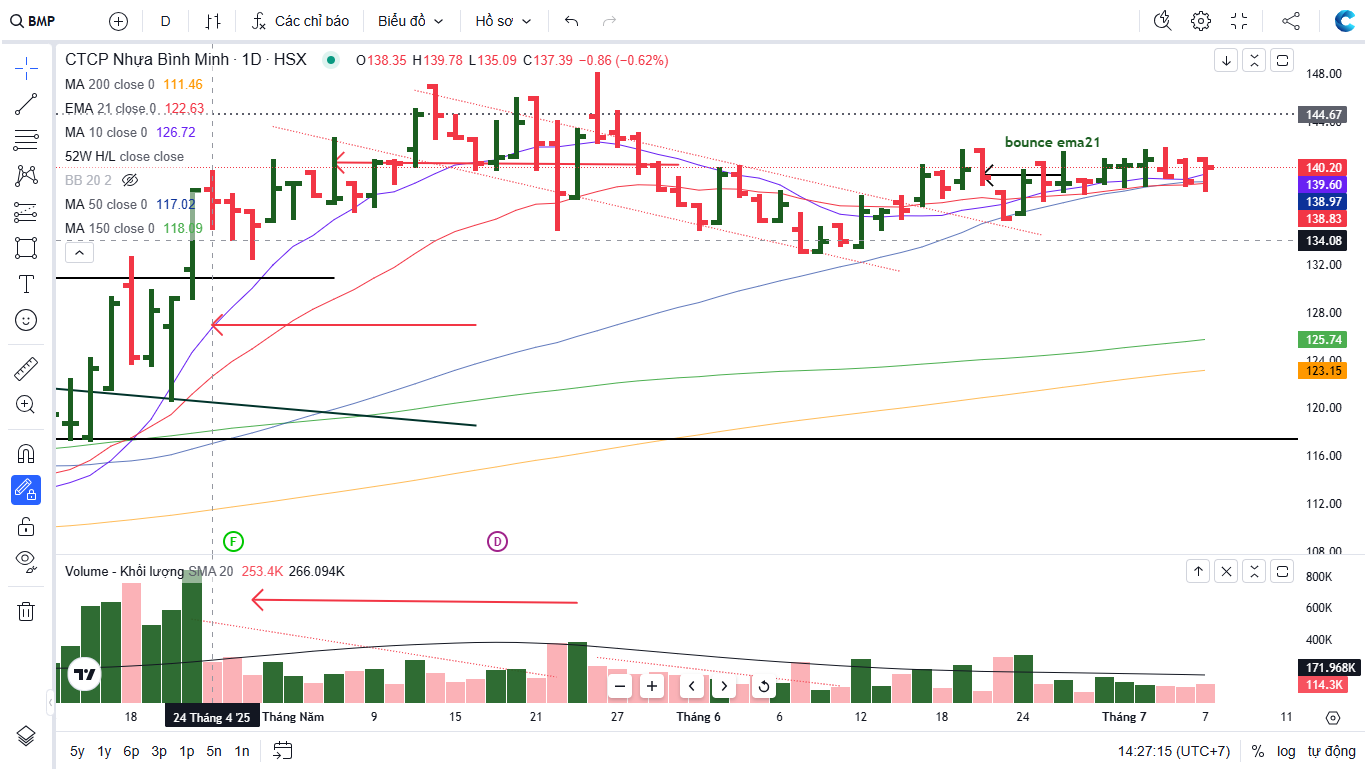Screen dimensions: 1367x771
Task: Open chart settings gear in top toolbar
Action: tap(1201, 21)
